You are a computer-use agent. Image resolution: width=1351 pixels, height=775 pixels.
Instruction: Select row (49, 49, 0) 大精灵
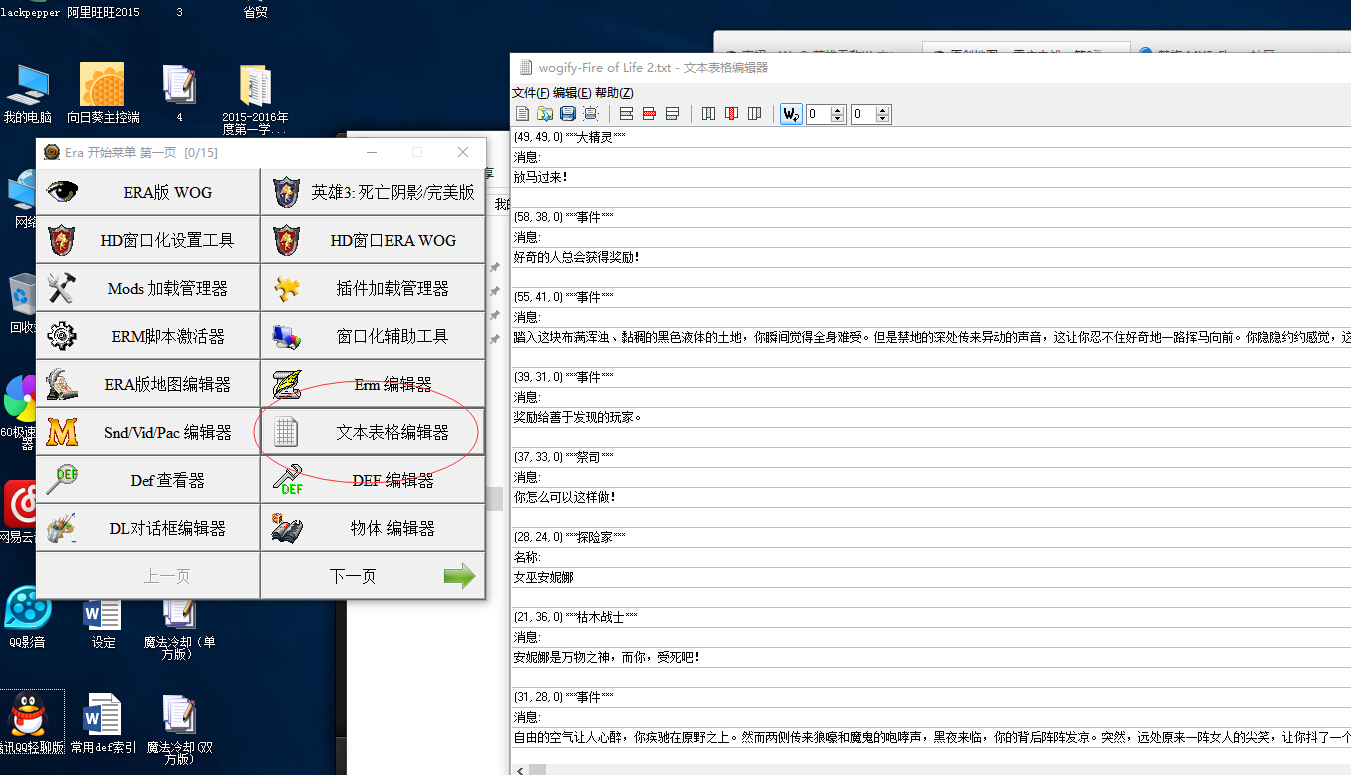click(931, 136)
